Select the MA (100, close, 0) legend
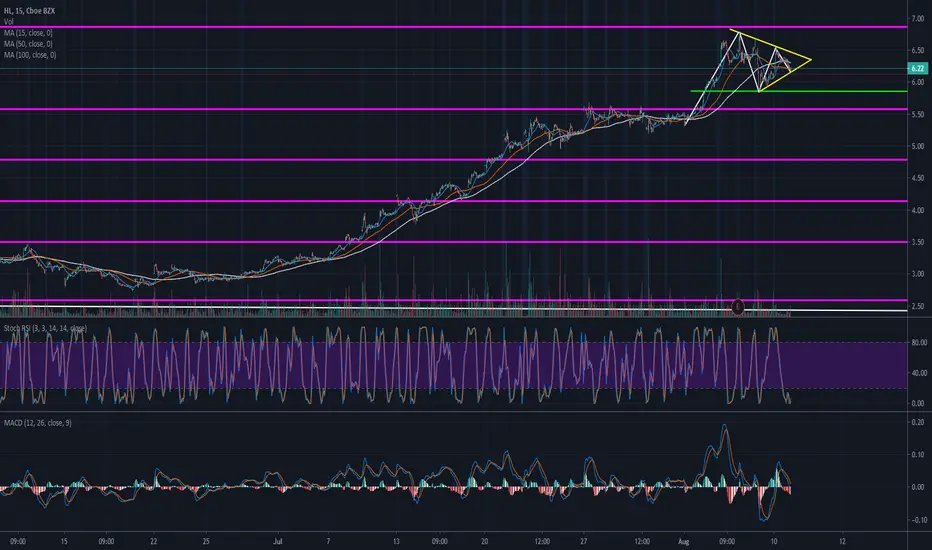Image resolution: width=932 pixels, height=550 pixels. click(30, 55)
